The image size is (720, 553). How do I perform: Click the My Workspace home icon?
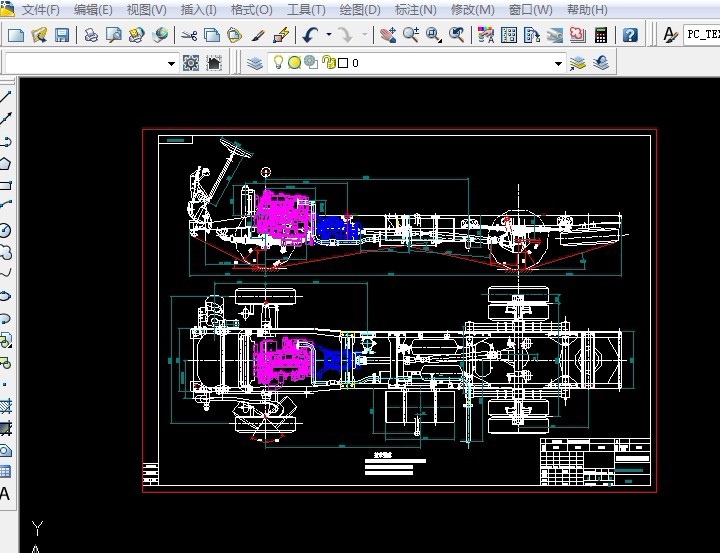pos(214,63)
